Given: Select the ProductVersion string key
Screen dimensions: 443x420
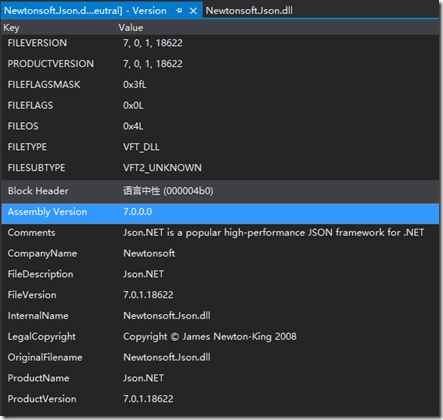Looking at the screenshot, I should tap(42, 399).
